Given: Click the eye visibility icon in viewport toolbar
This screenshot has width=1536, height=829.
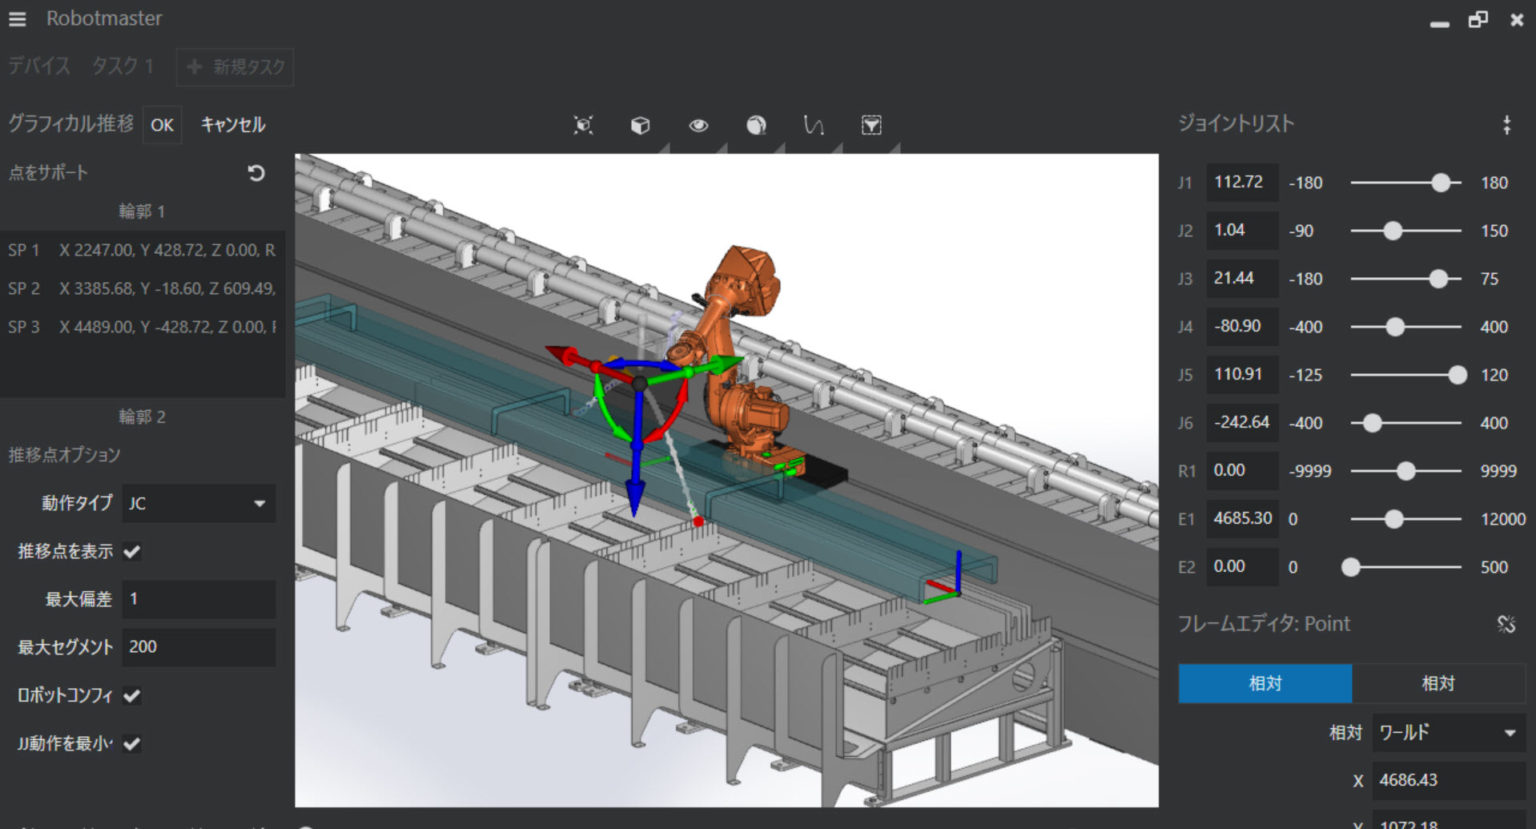Looking at the screenshot, I should (x=698, y=125).
